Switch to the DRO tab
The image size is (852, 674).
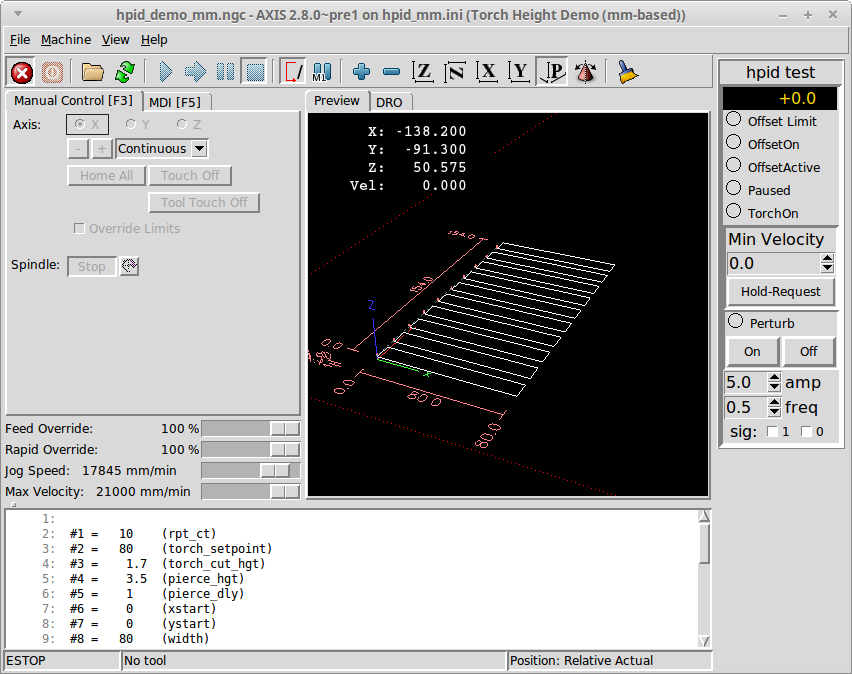pyautogui.click(x=389, y=102)
